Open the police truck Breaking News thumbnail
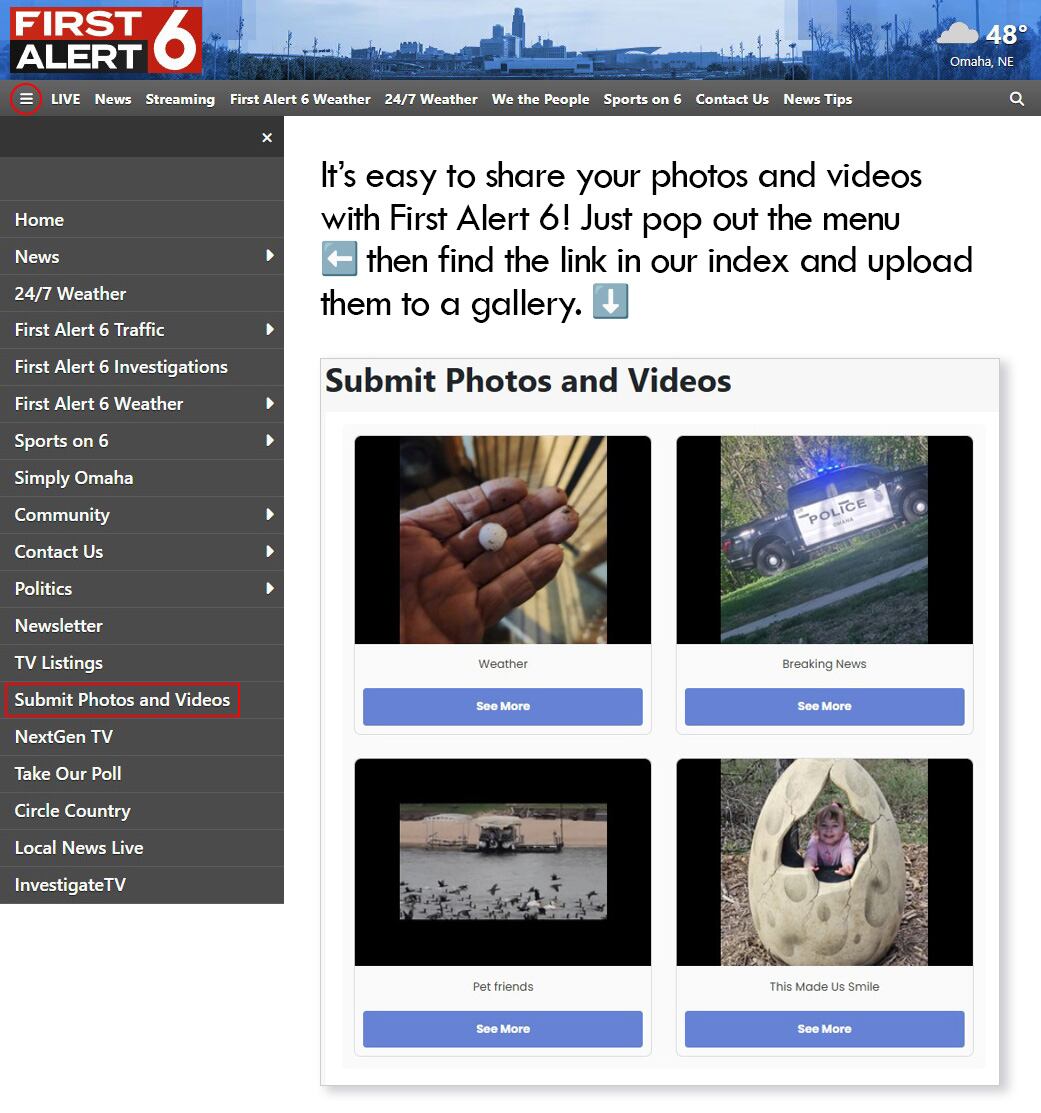The width and height of the screenshot is (1041, 1113). click(824, 540)
